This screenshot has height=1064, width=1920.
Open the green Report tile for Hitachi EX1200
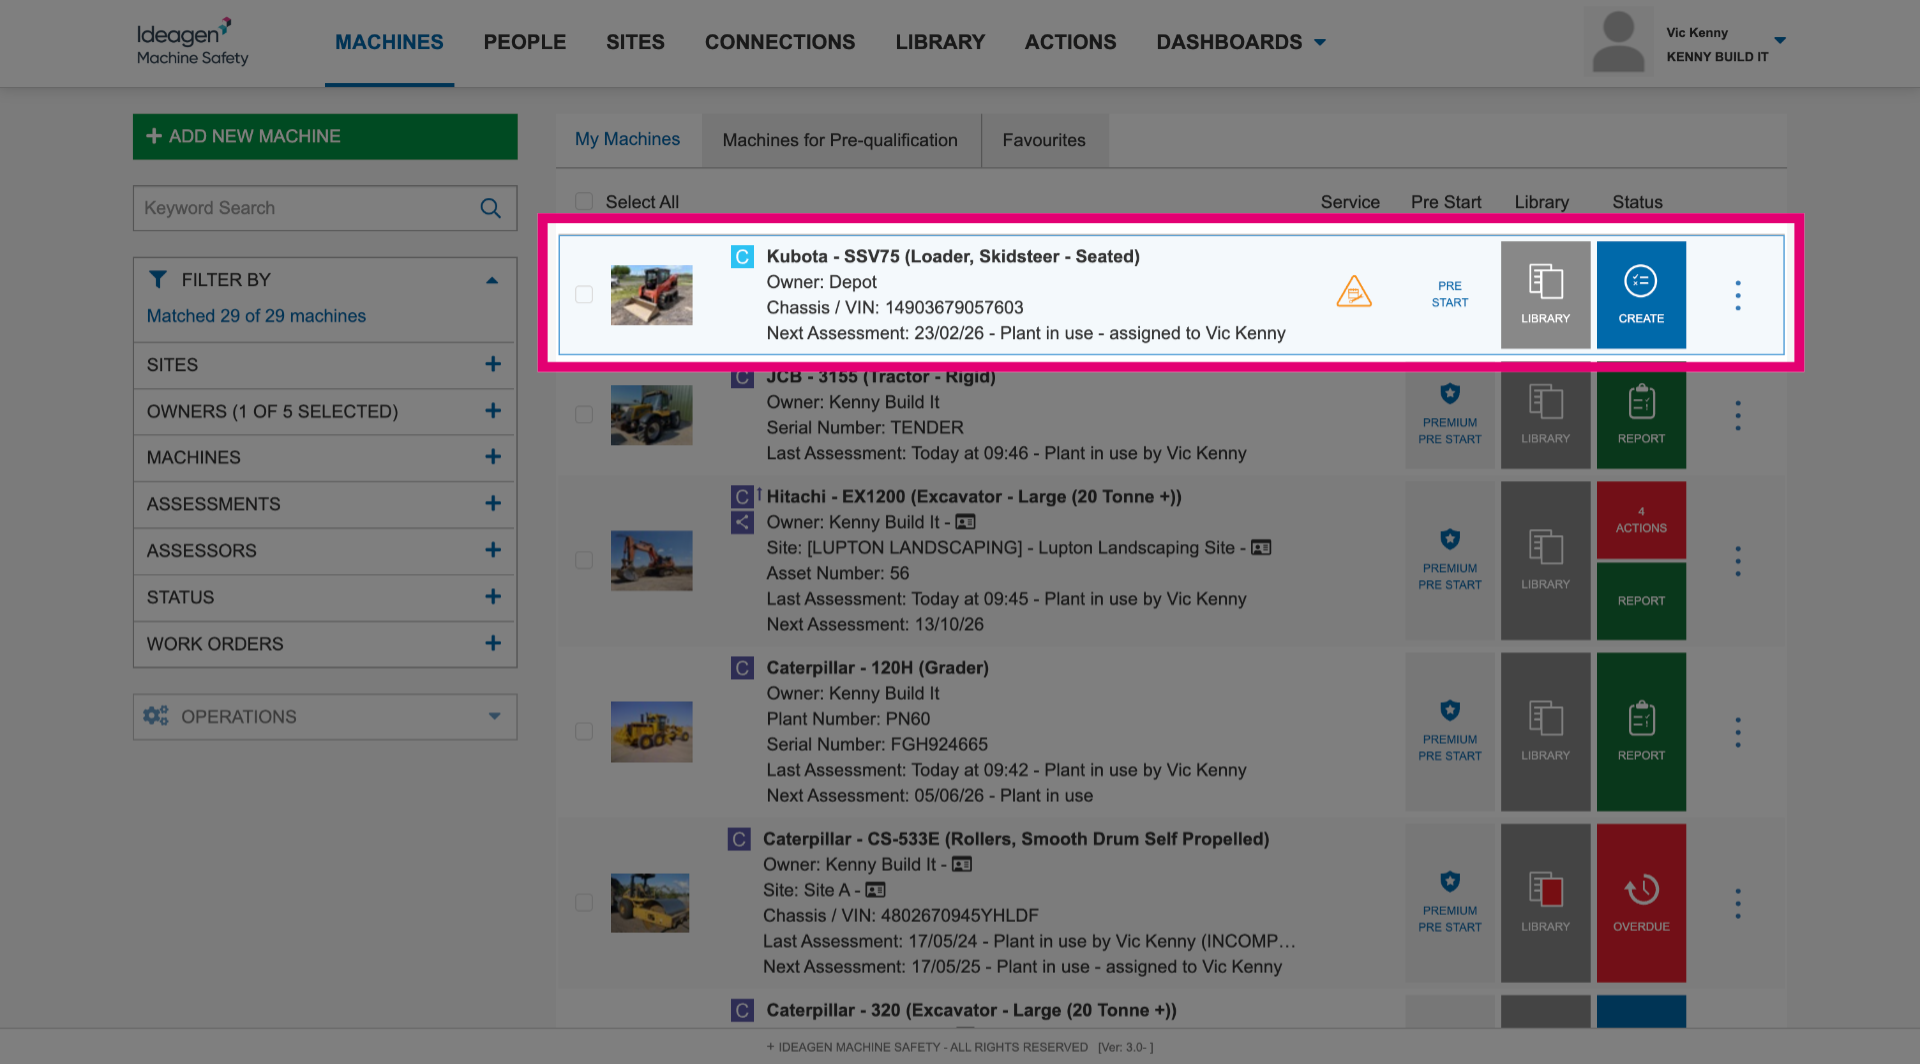click(x=1641, y=601)
